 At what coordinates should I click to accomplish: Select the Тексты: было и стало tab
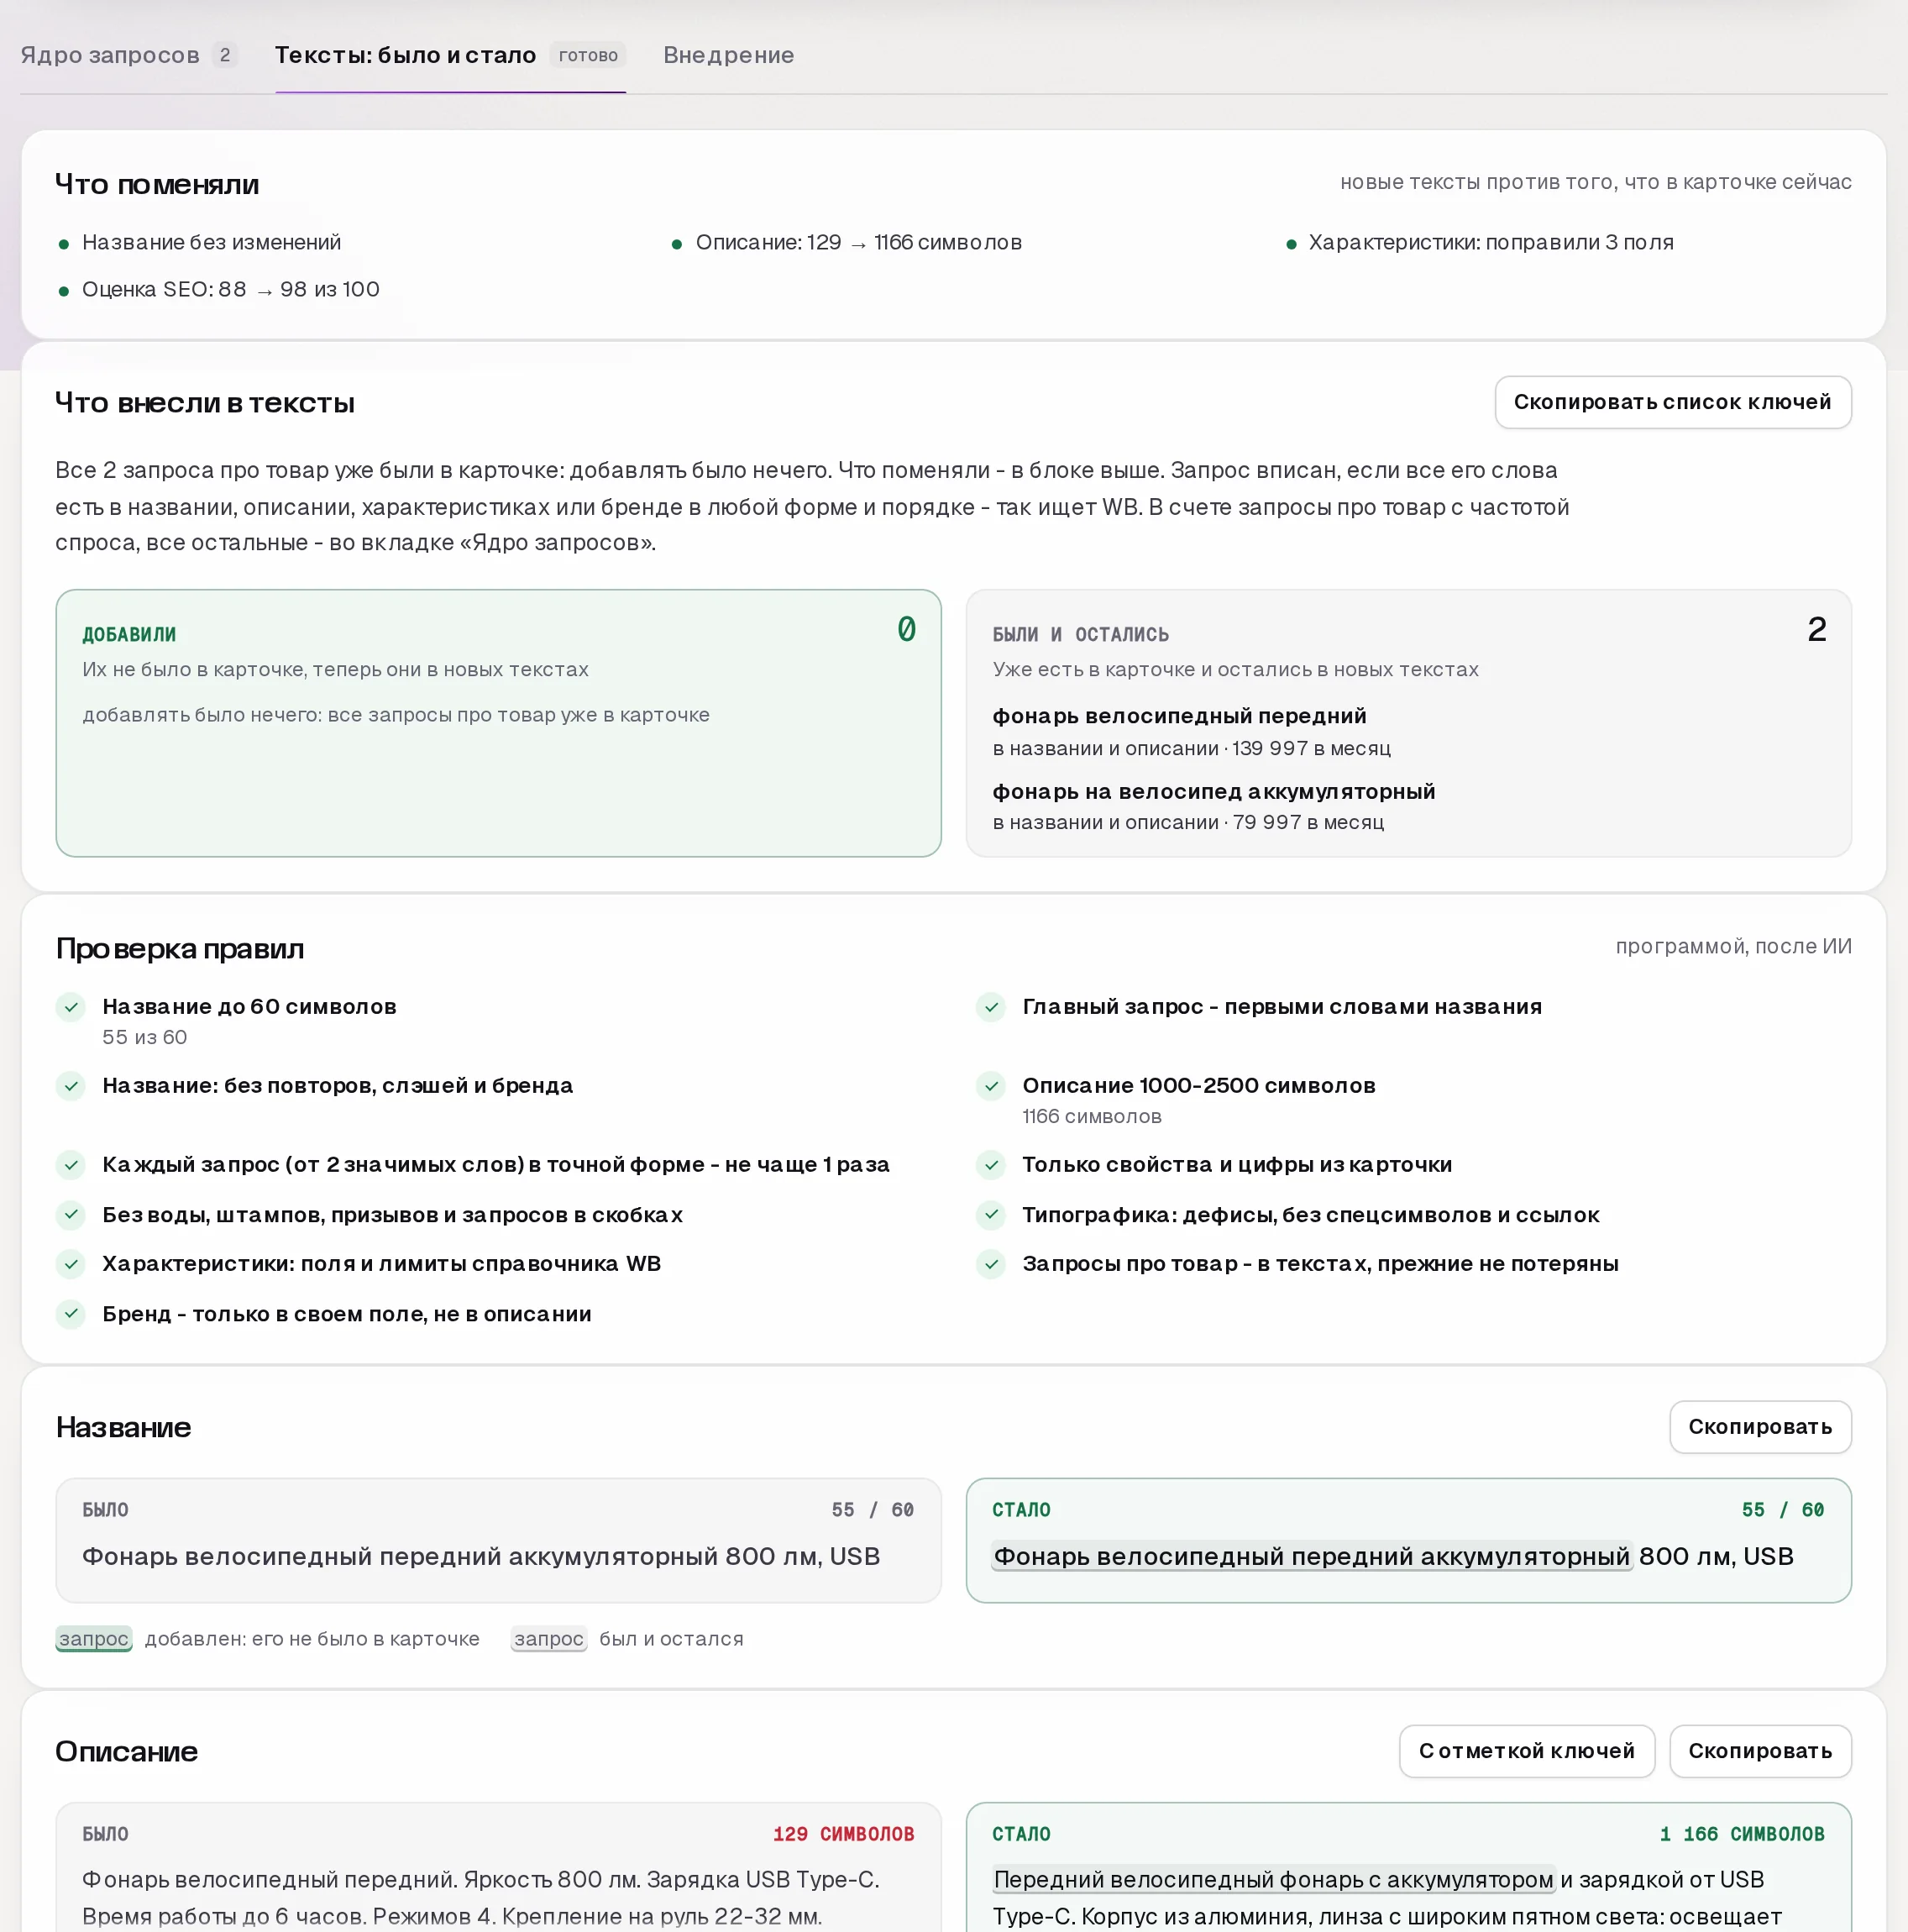click(x=450, y=55)
